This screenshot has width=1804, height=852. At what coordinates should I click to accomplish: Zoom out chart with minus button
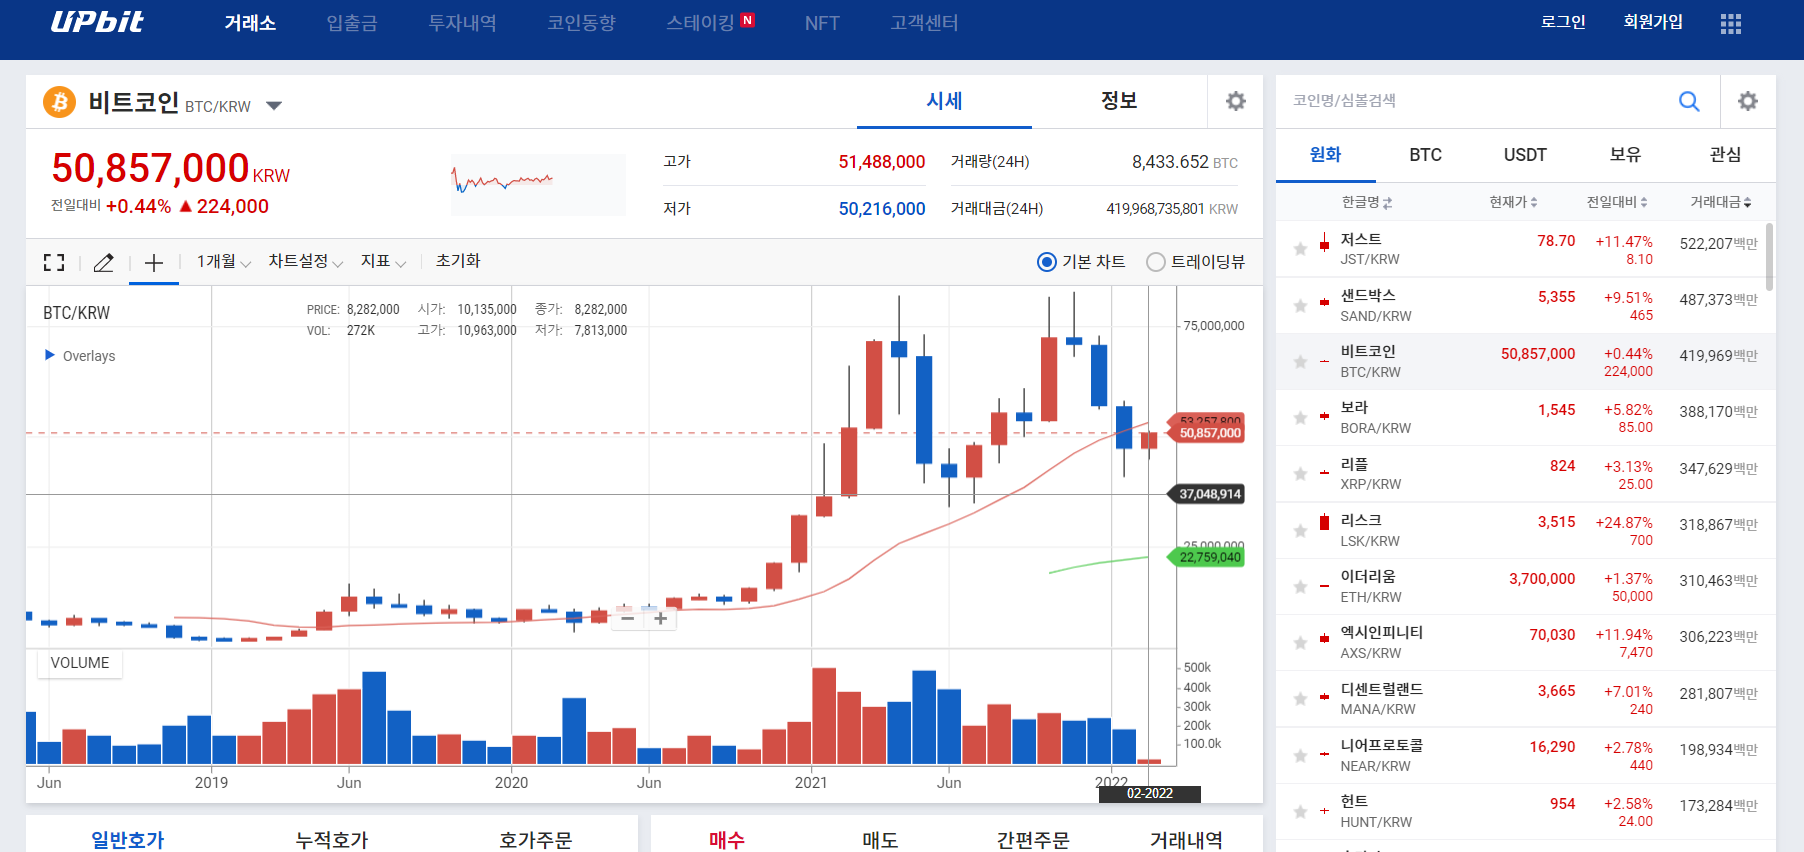[x=628, y=619]
